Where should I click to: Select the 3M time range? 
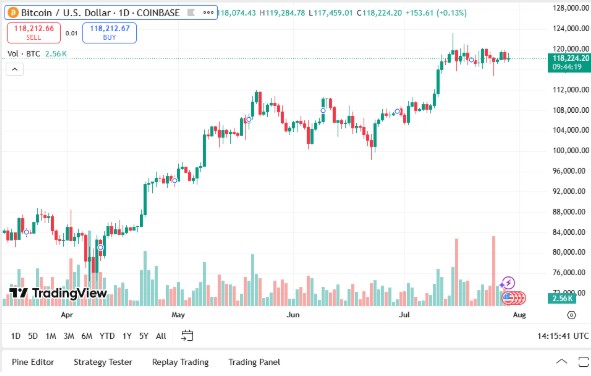(69, 336)
